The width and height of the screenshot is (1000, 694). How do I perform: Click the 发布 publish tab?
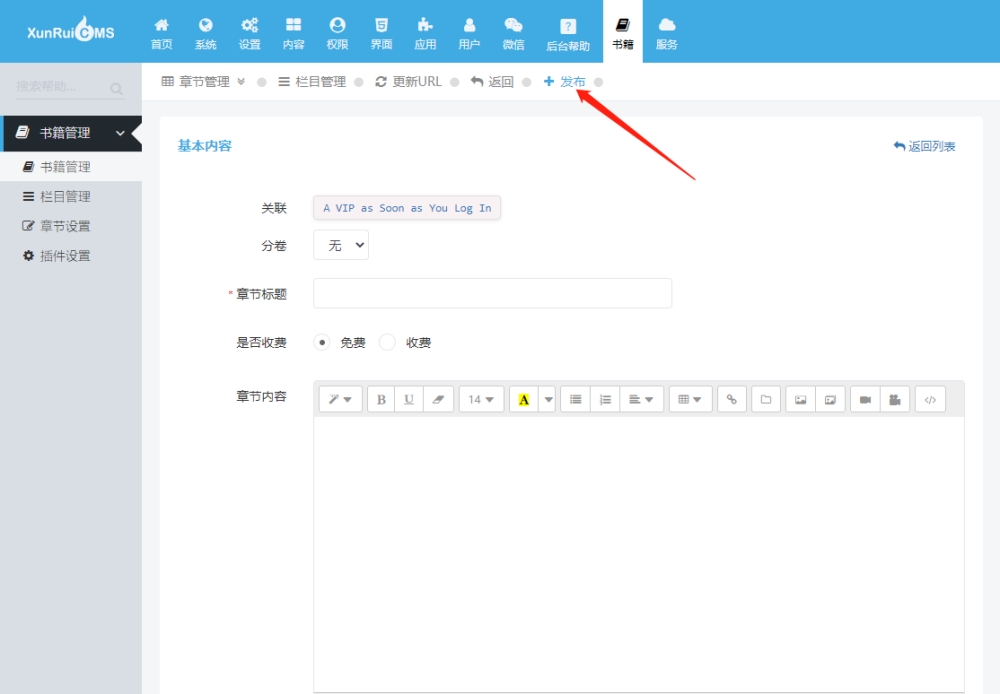(564, 82)
